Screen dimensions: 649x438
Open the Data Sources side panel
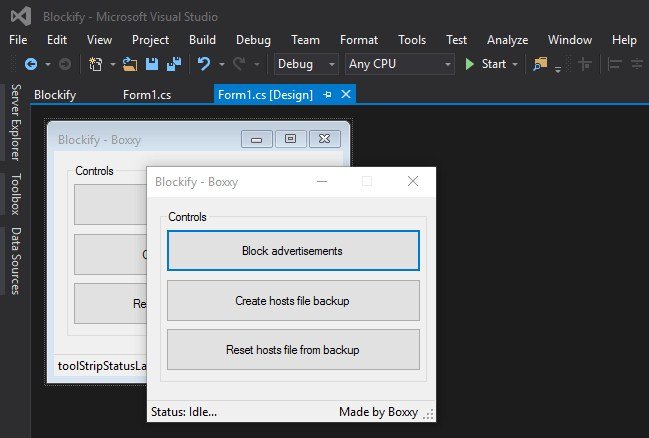point(15,261)
